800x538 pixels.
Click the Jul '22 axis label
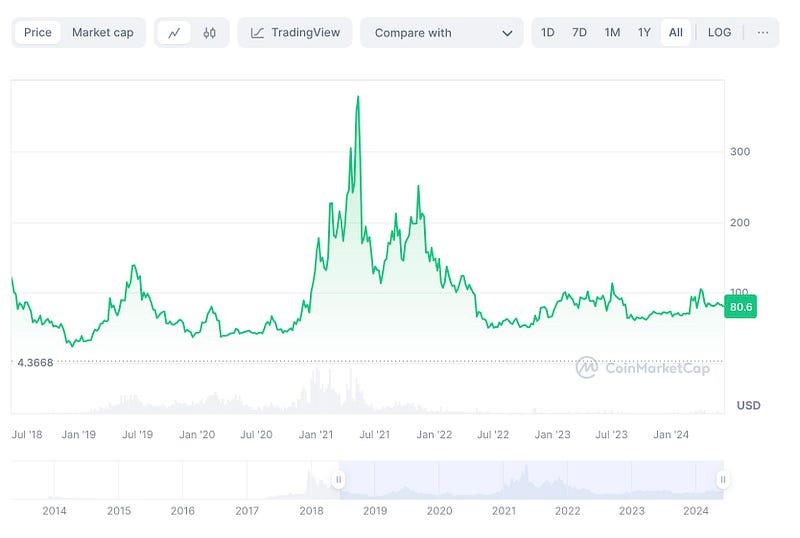click(x=493, y=434)
